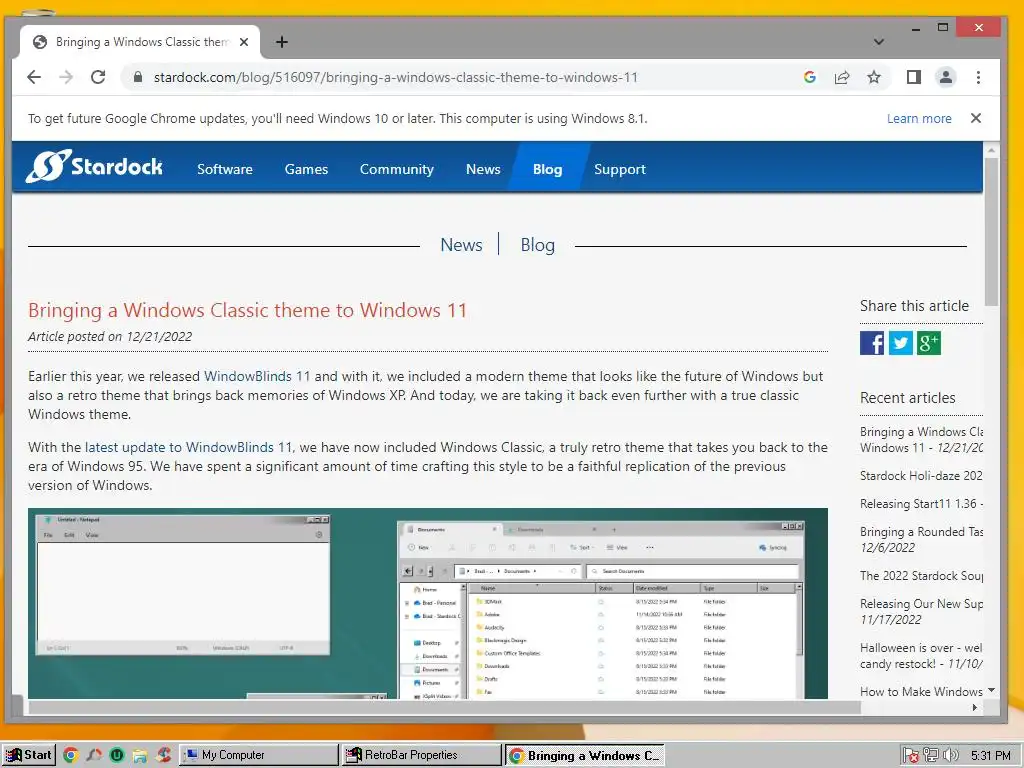Click the network tray icon
The width and height of the screenshot is (1024, 768).
(931, 755)
